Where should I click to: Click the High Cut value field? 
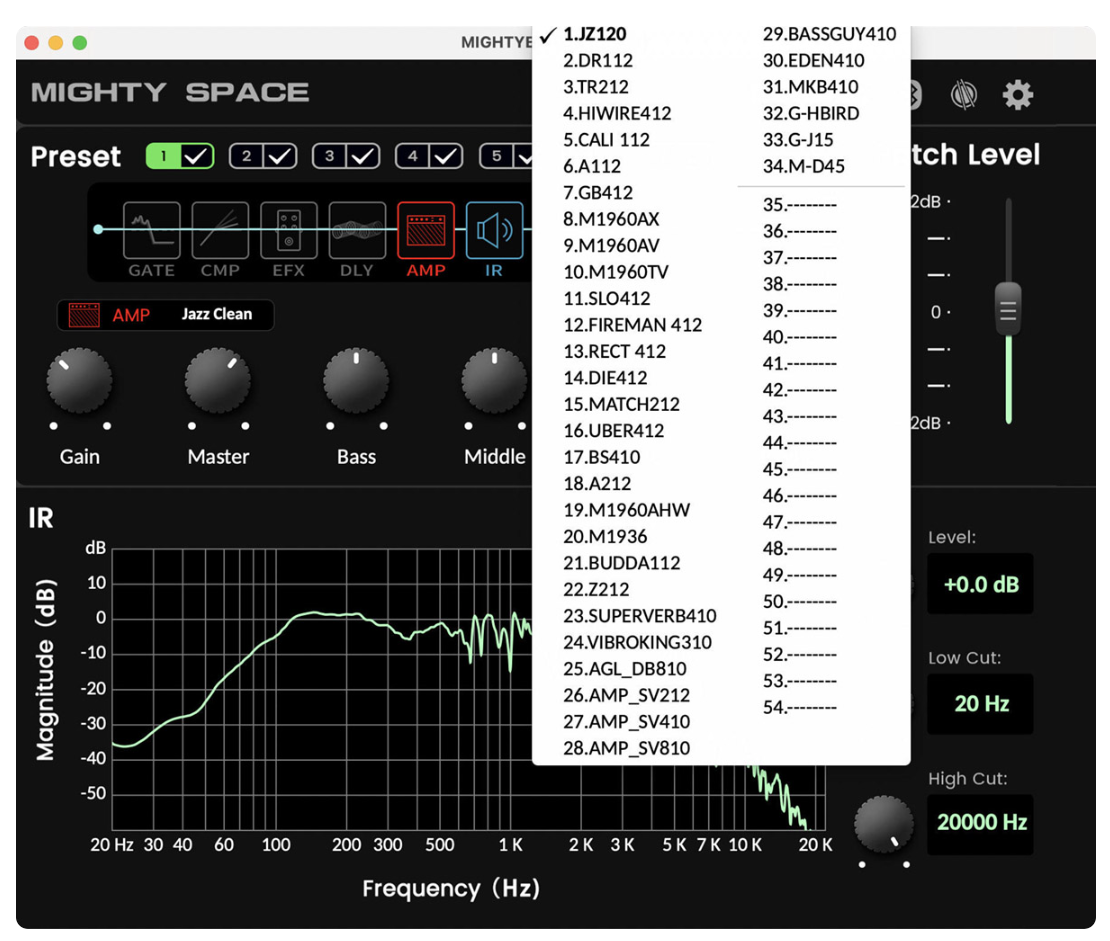coord(980,823)
